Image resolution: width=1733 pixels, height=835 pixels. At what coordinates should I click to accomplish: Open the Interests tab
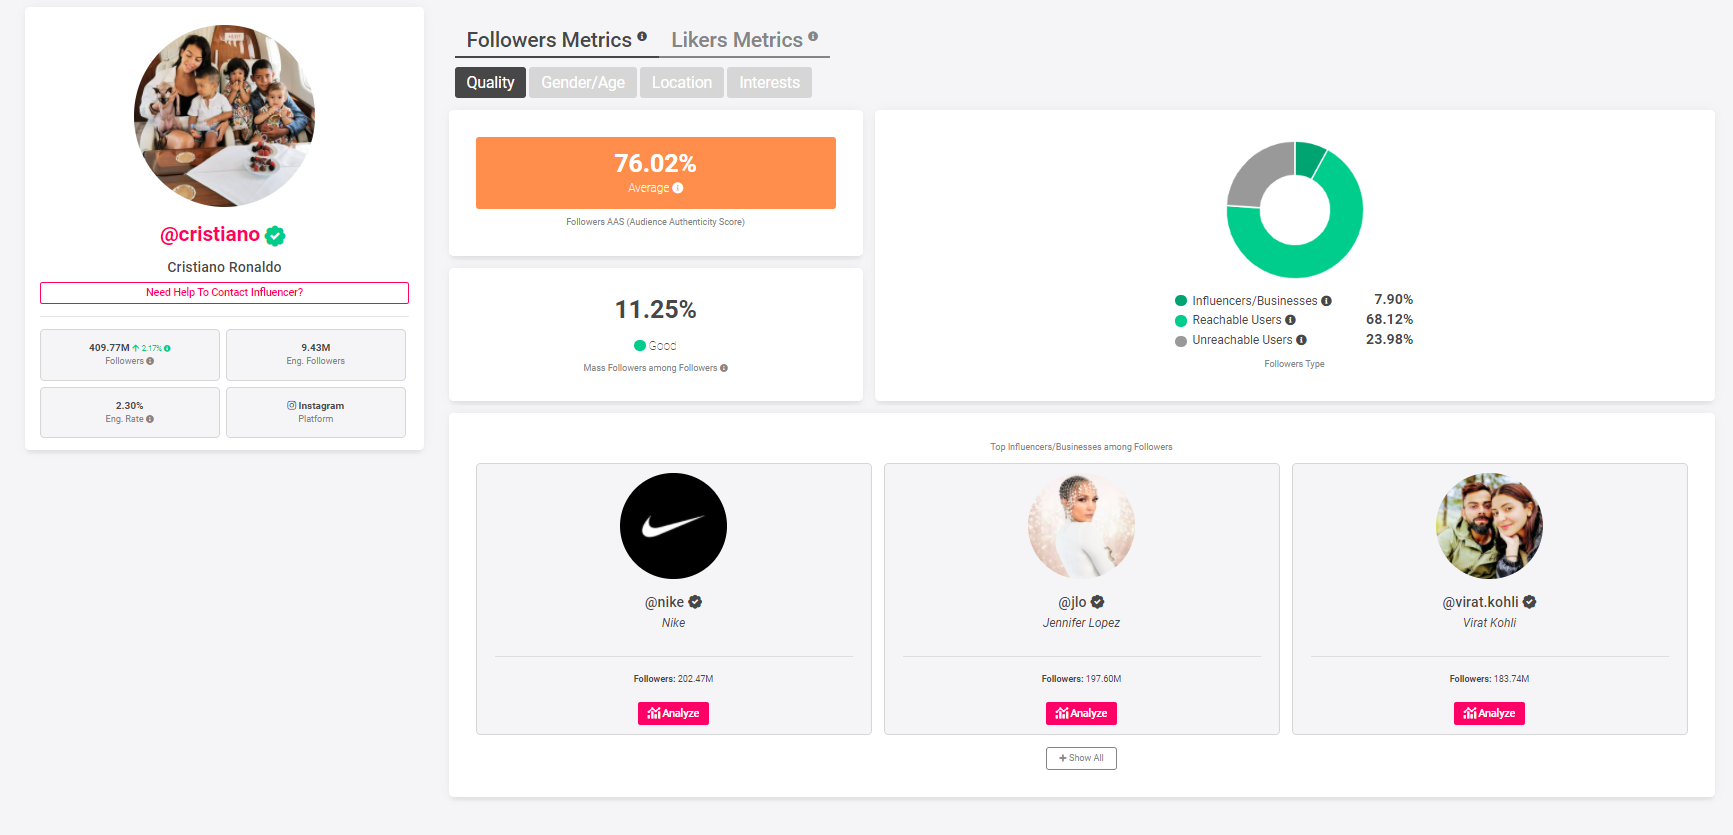[769, 82]
